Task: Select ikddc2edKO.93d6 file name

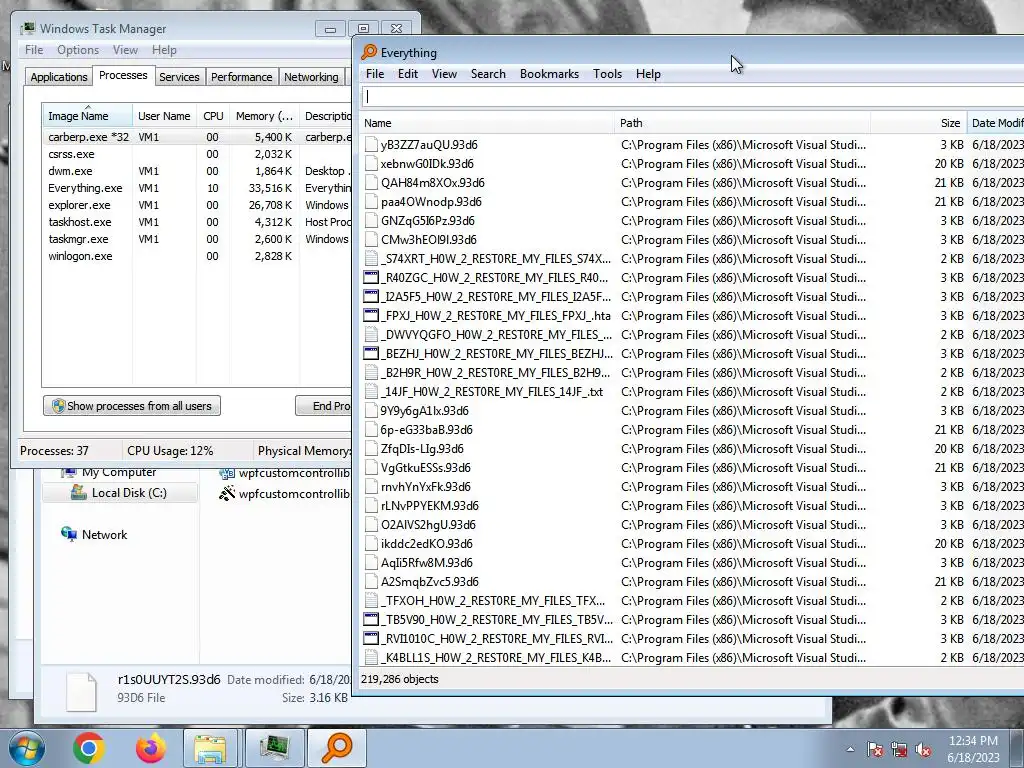Action: [426, 544]
